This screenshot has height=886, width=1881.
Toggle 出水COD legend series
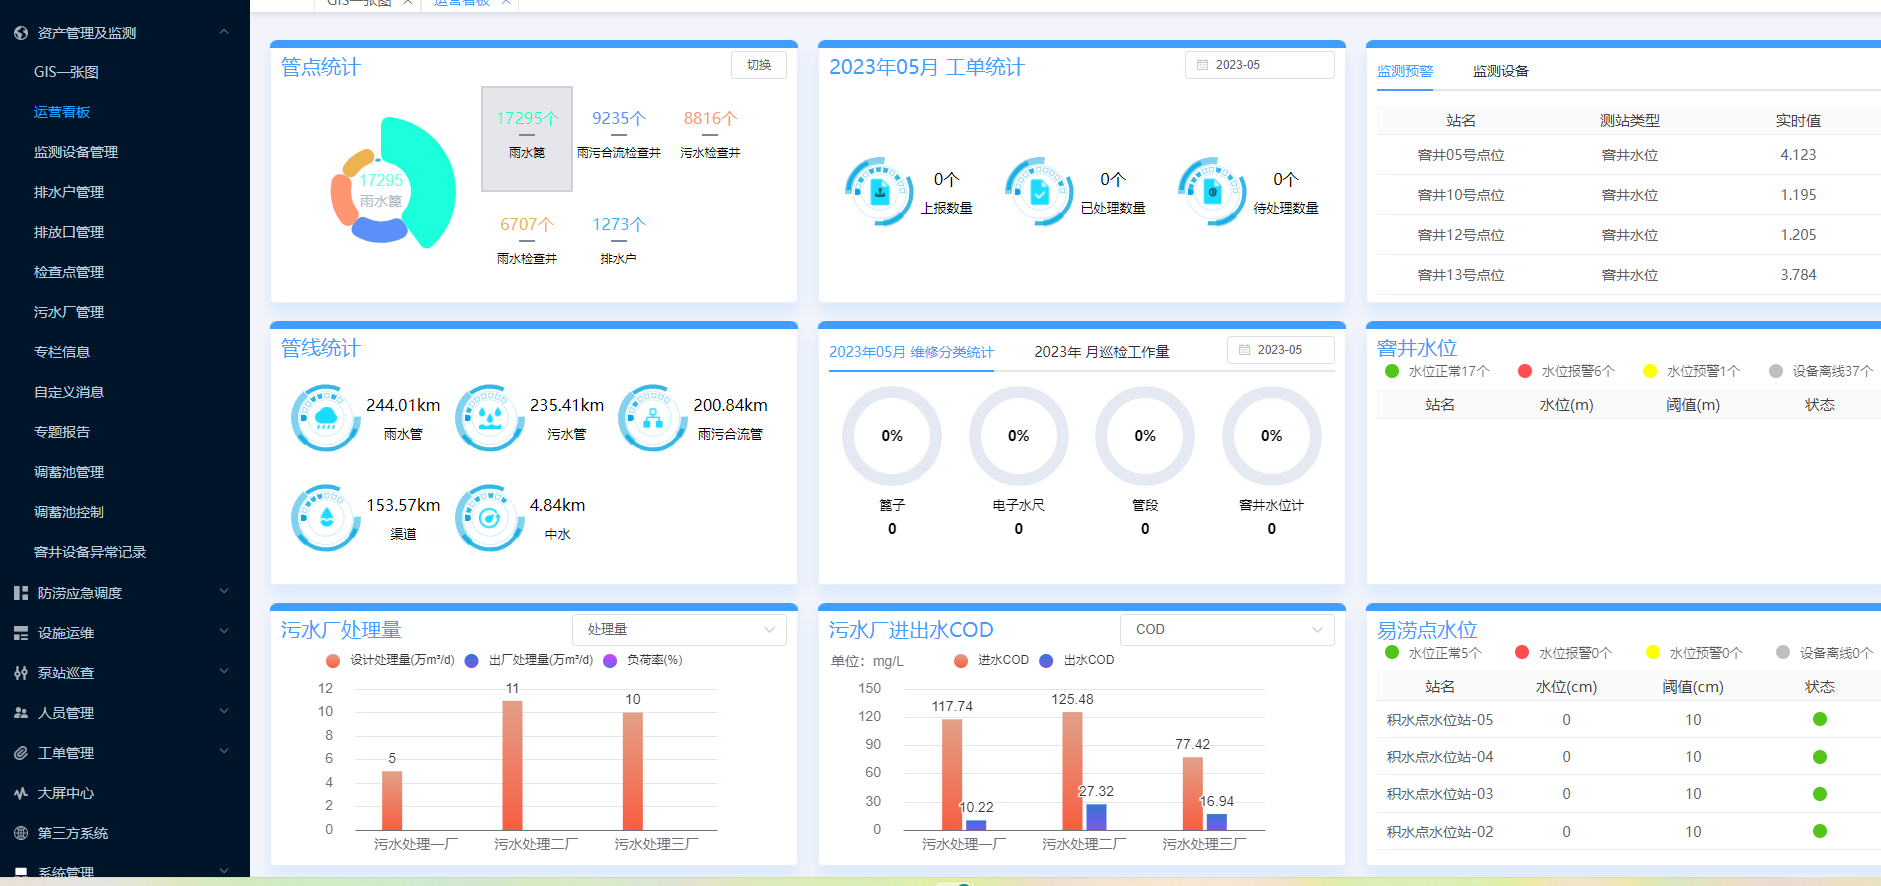(1077, 660)
